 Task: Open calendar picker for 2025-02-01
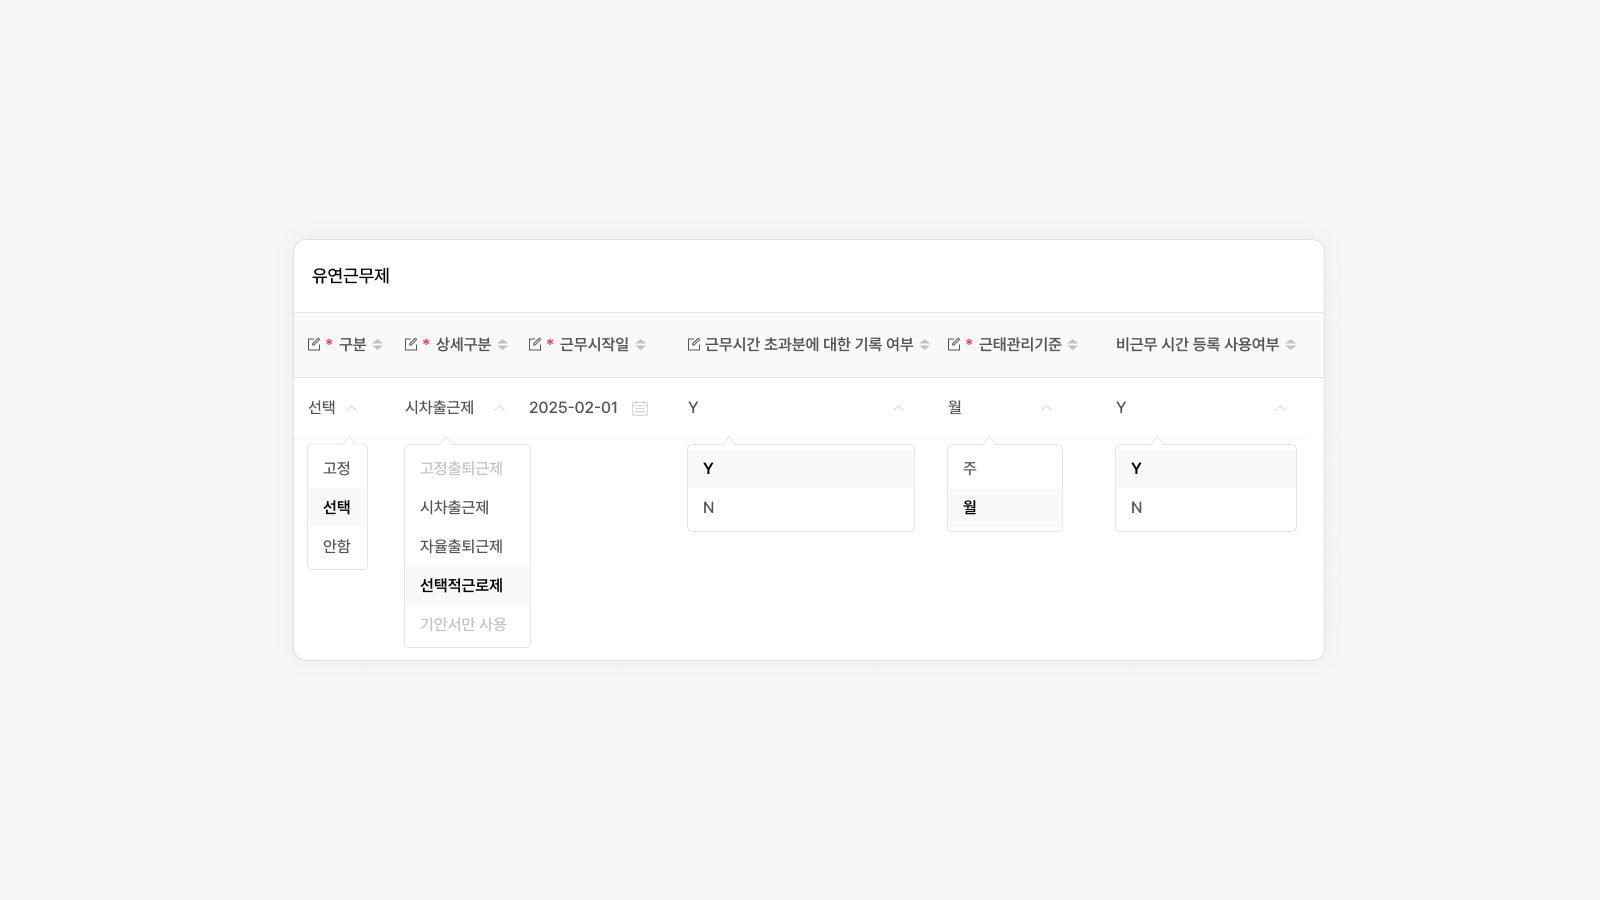point(640,408)
